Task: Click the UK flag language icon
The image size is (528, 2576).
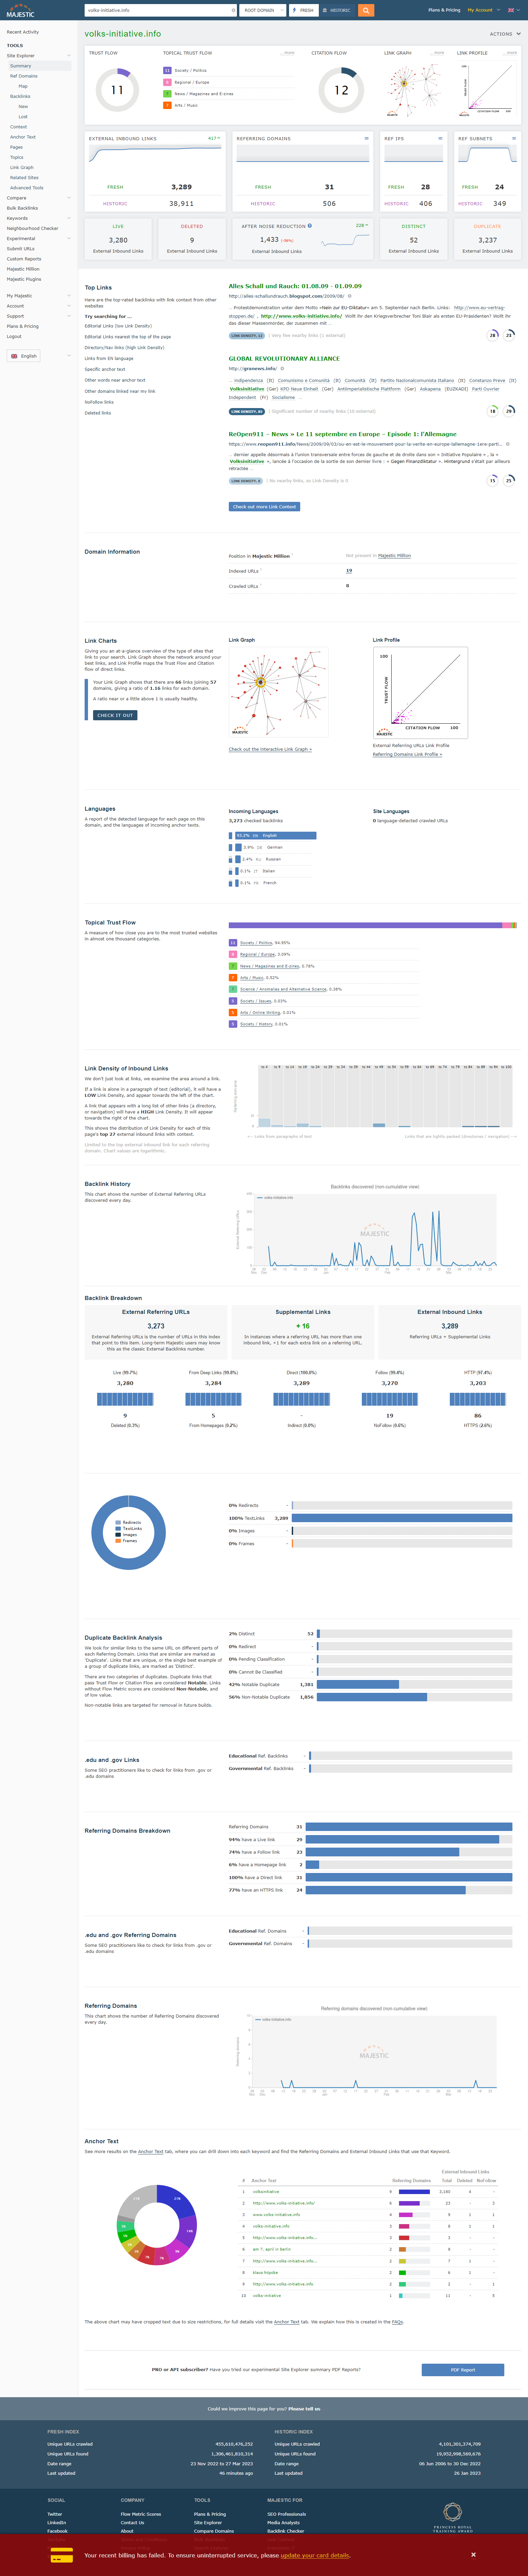Action: point(14,356)
